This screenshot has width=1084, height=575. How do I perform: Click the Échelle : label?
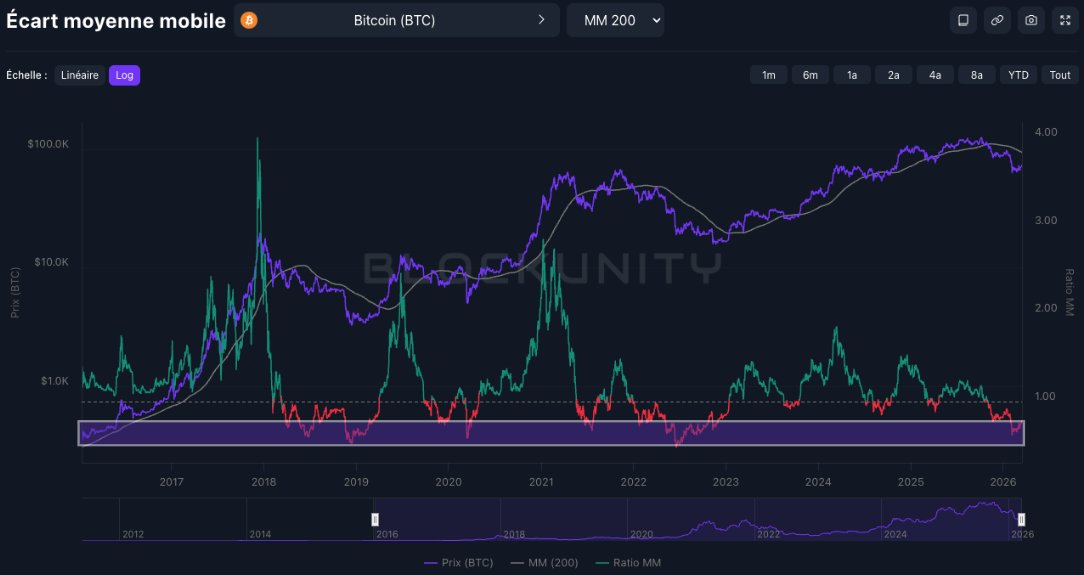click(27, 75)
